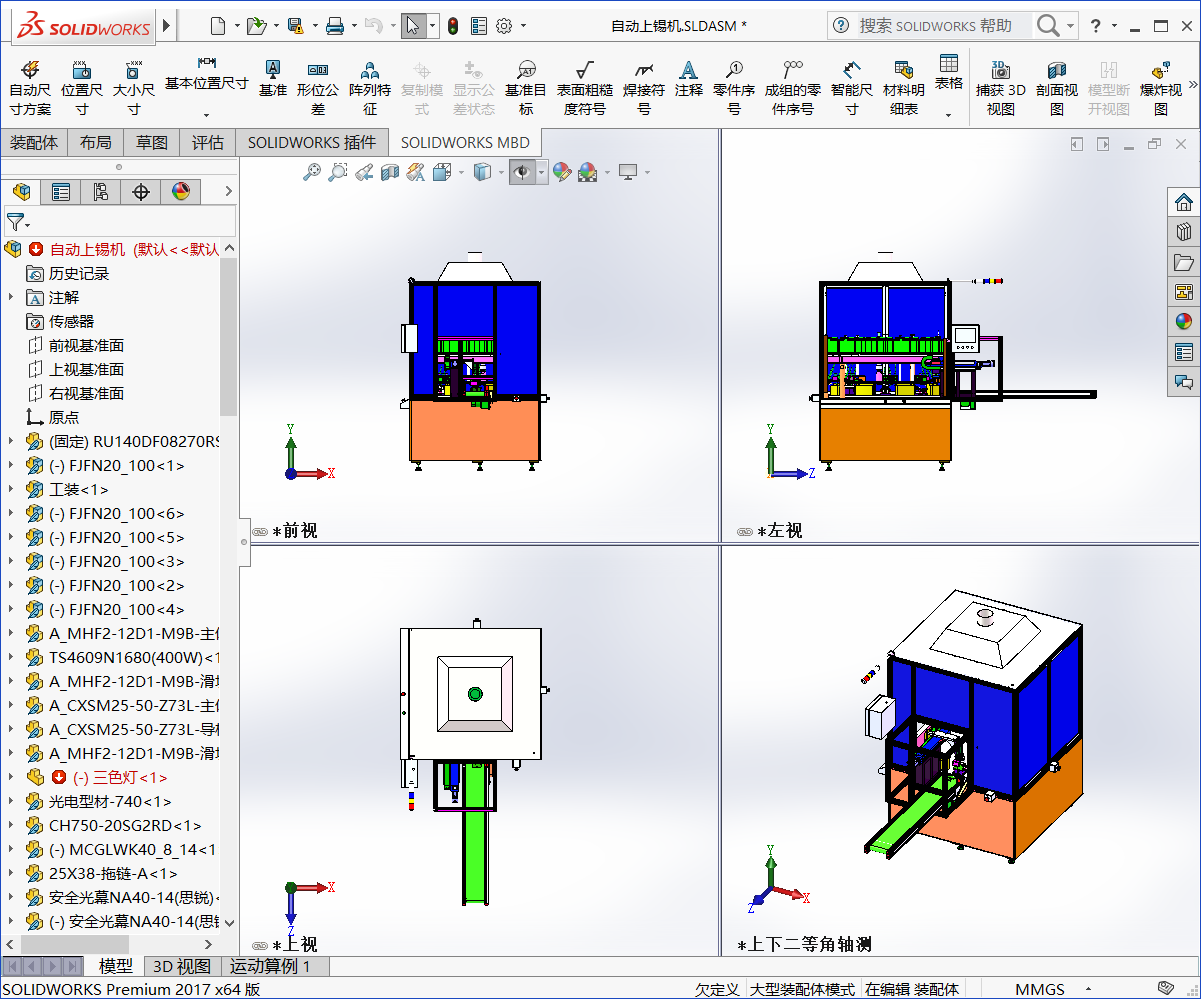Switch to the 草图 ribbon tab
1201x999 pixels.
coord(152,142)
